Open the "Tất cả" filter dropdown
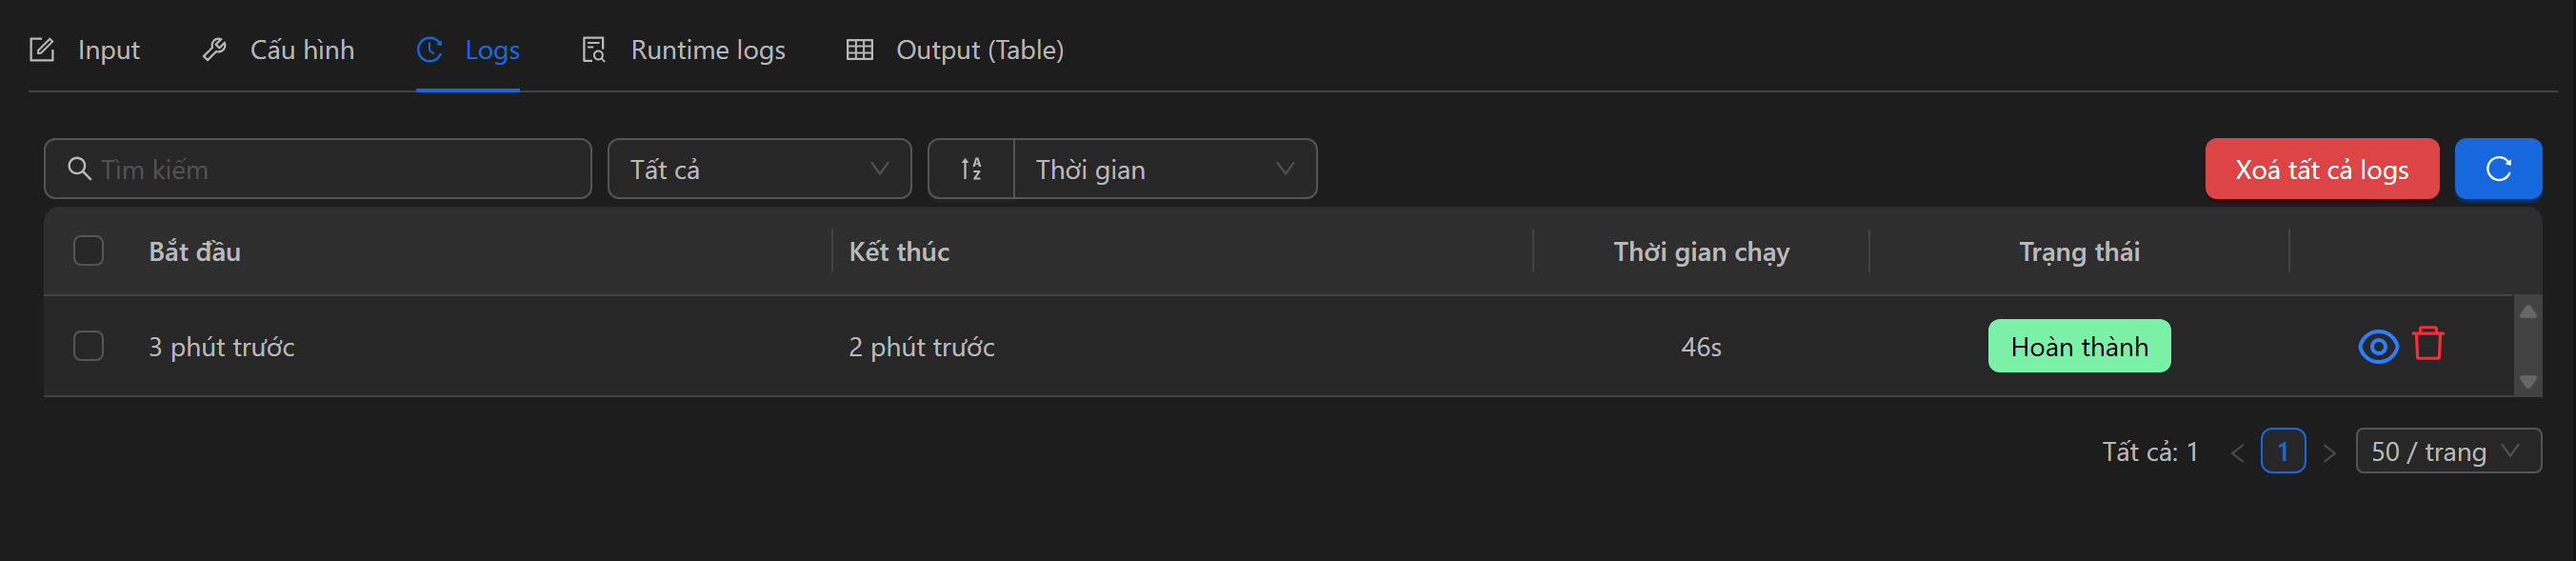Image resolution: width=2576 pixels, height=561 pixels. click(759, 169)
